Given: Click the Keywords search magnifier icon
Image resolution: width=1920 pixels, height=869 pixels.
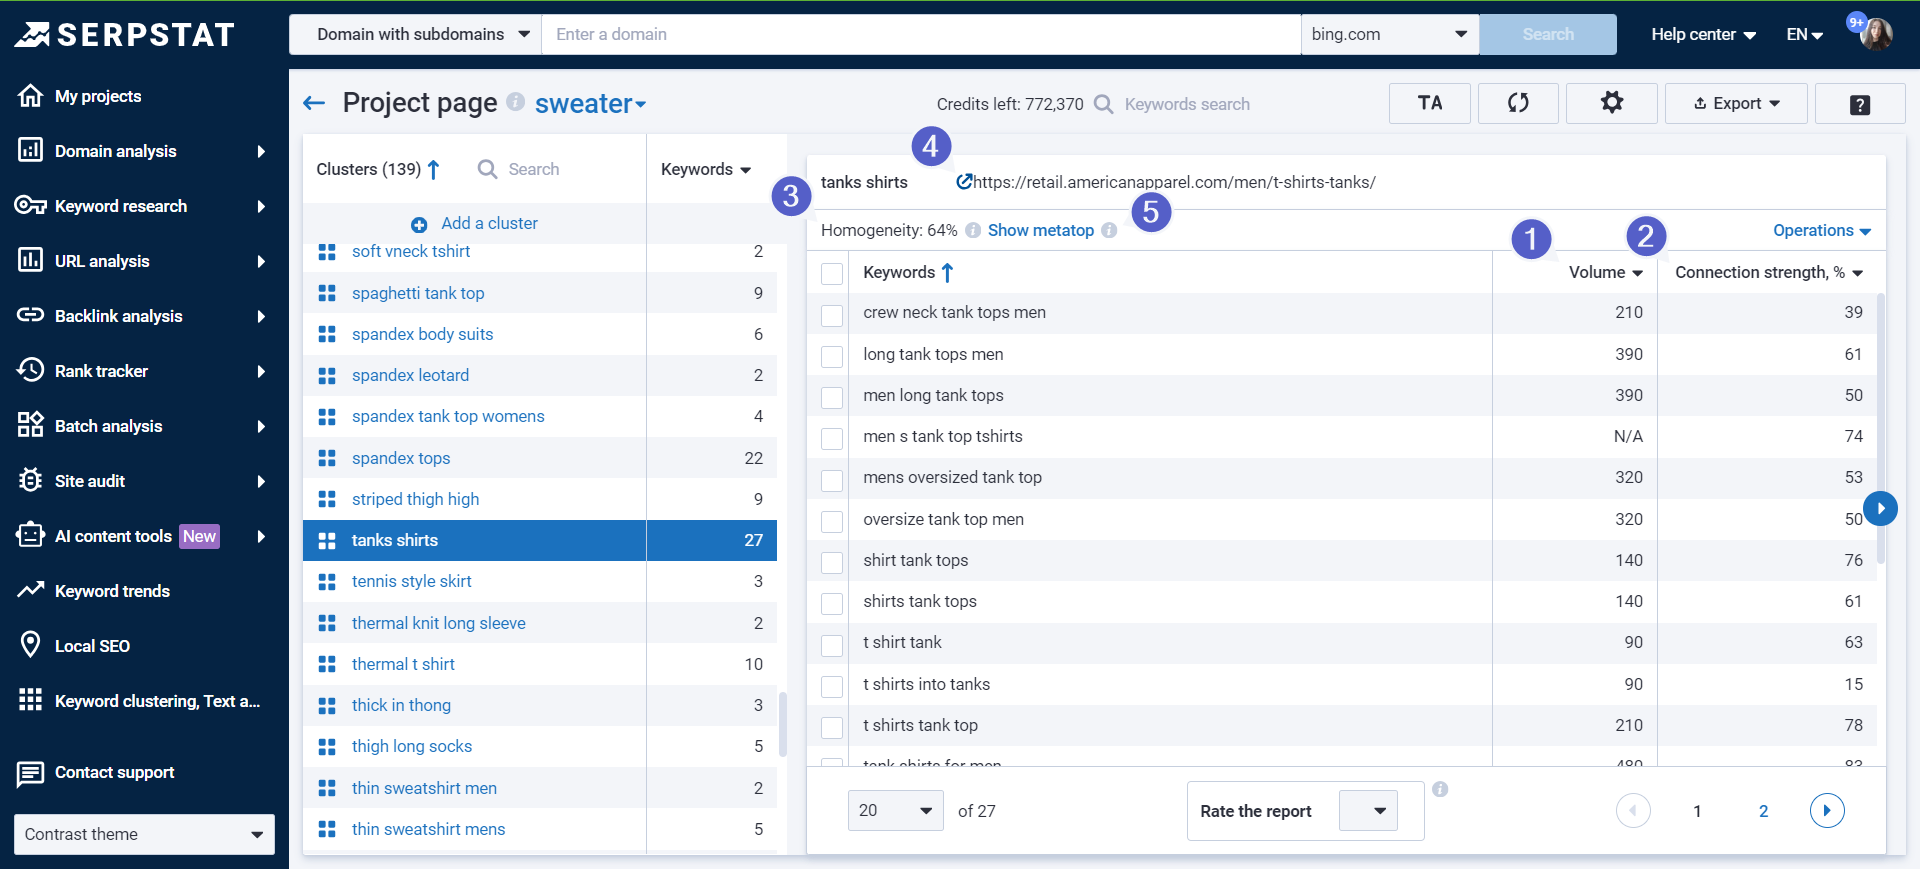Looking at the screenshot, I should (x=1104, y=104).
